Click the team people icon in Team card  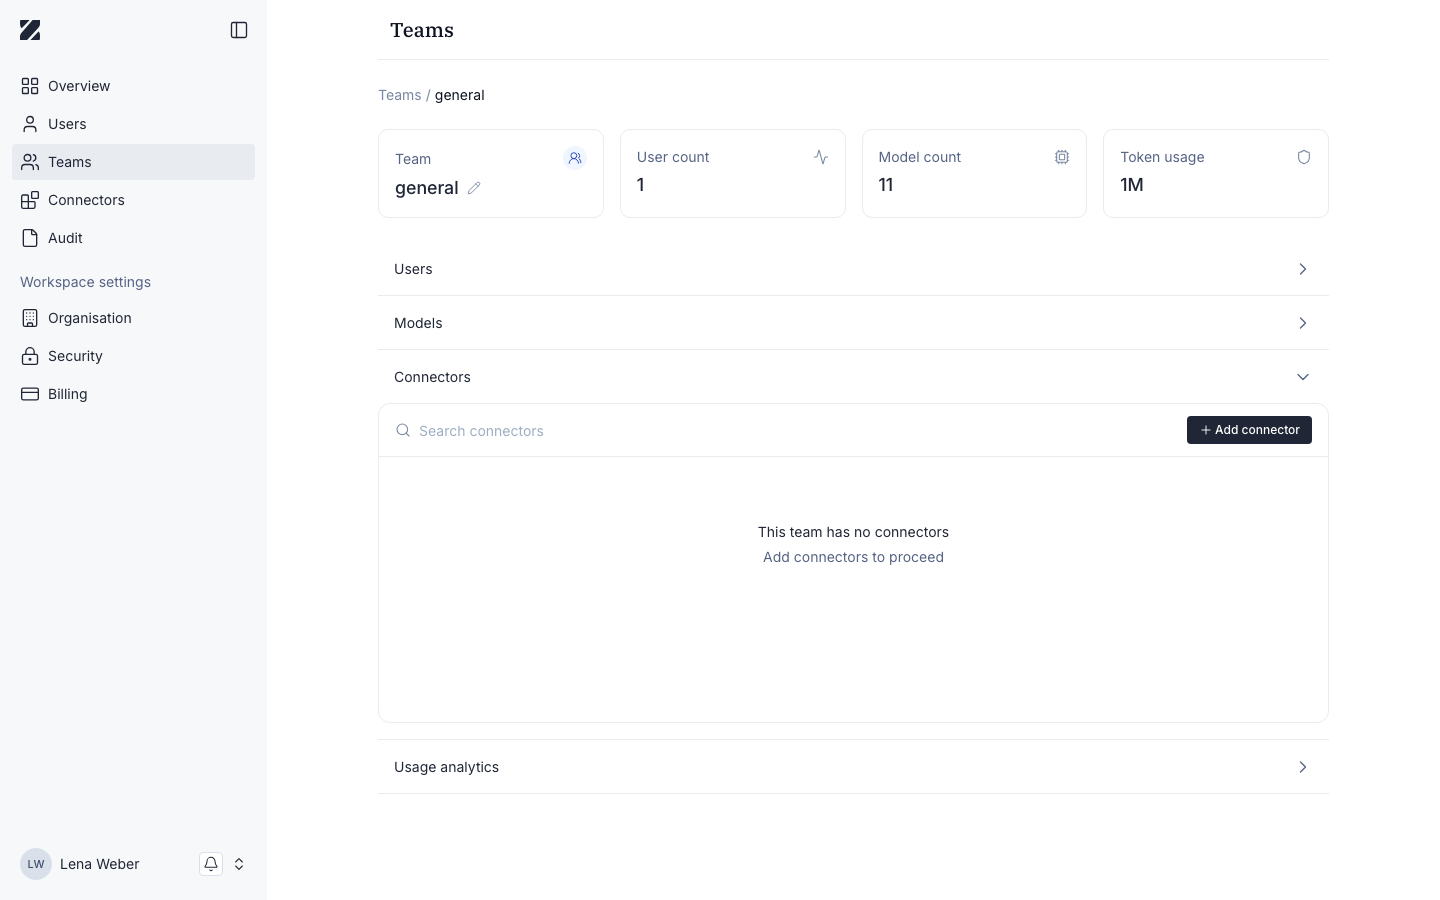575,158
